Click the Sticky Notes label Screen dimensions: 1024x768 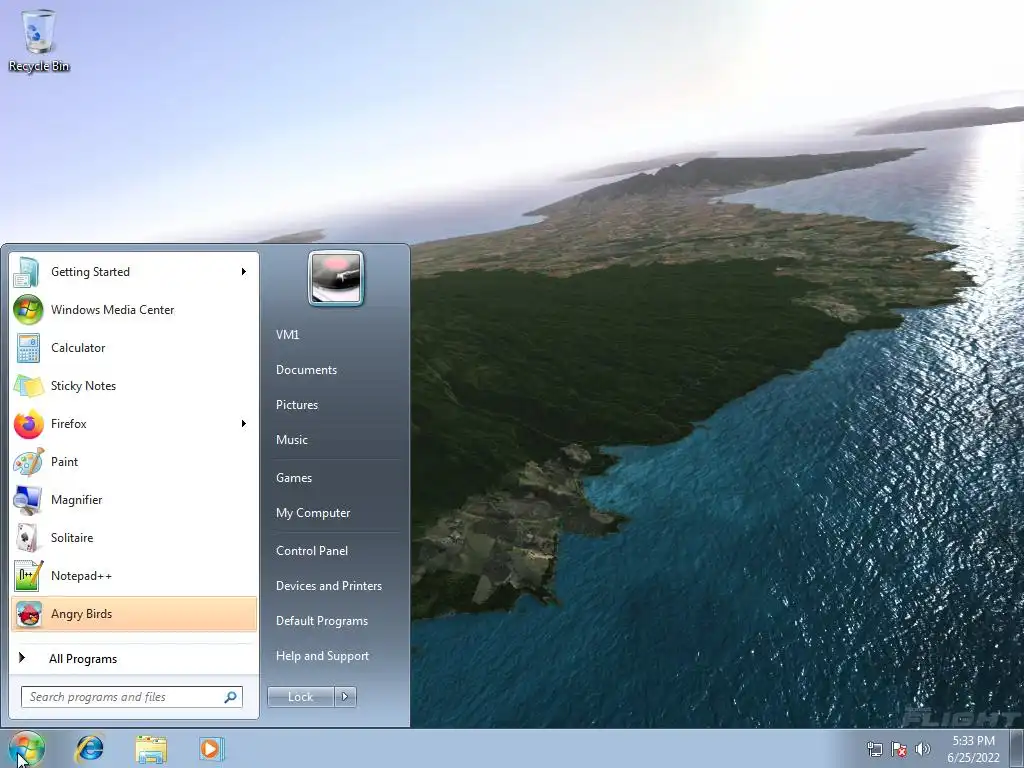coord(83,386)
